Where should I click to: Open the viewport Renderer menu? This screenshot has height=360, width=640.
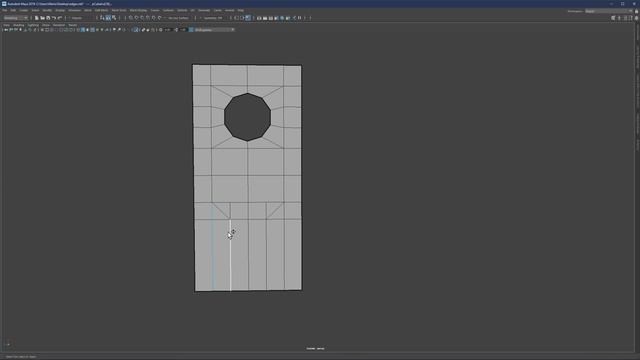[59, 25]
